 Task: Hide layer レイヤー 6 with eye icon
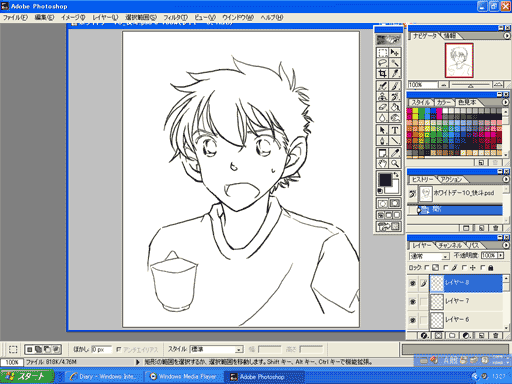coord(413,320)
